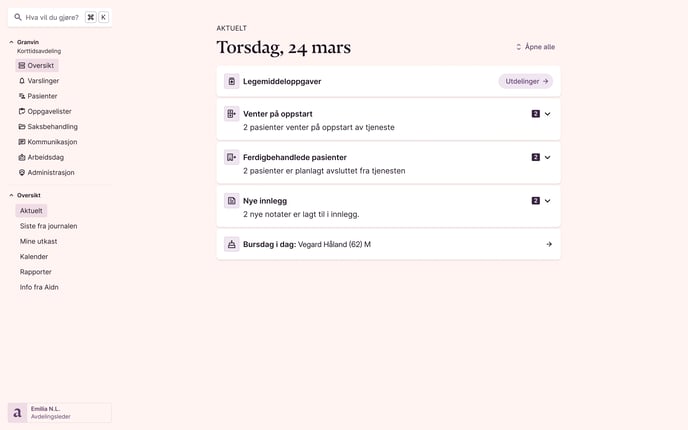Image resolution: width=688 pixels, height=430 pixels.
Task: Open Oppgavelister icon in sidebar
Action: 22,111
